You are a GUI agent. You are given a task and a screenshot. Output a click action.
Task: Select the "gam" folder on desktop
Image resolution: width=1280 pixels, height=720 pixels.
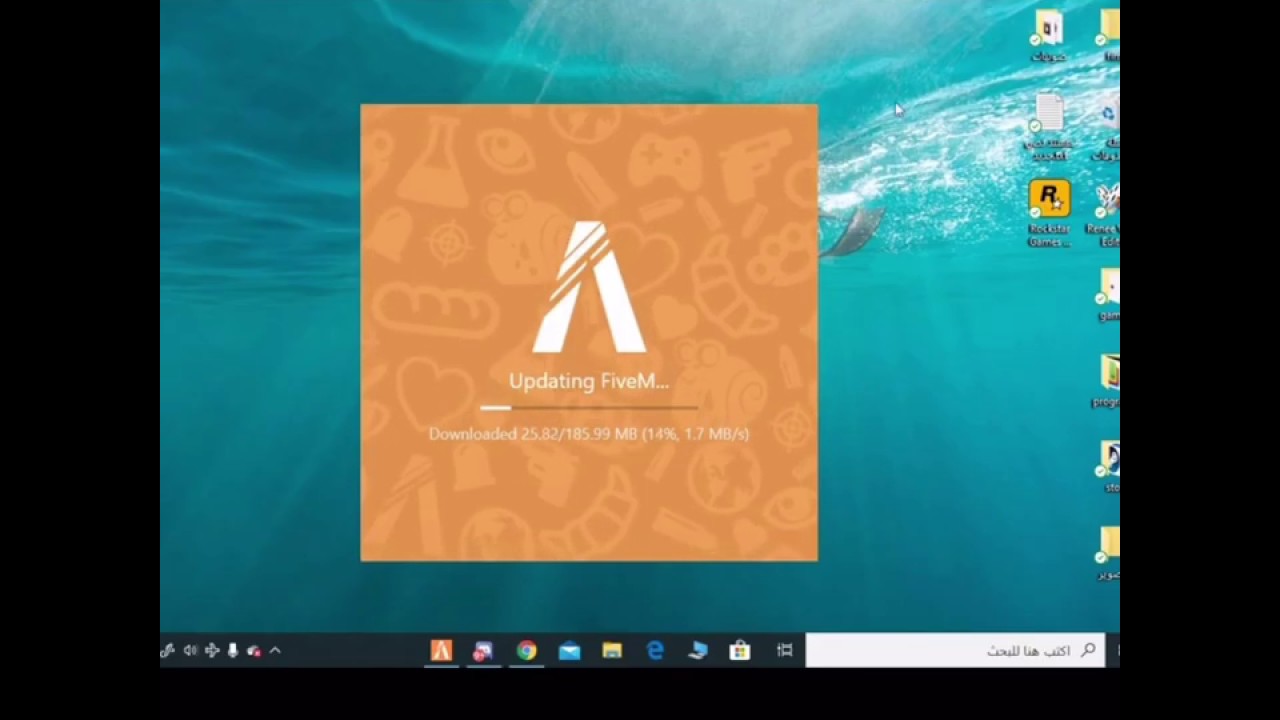pos(1108,295)
